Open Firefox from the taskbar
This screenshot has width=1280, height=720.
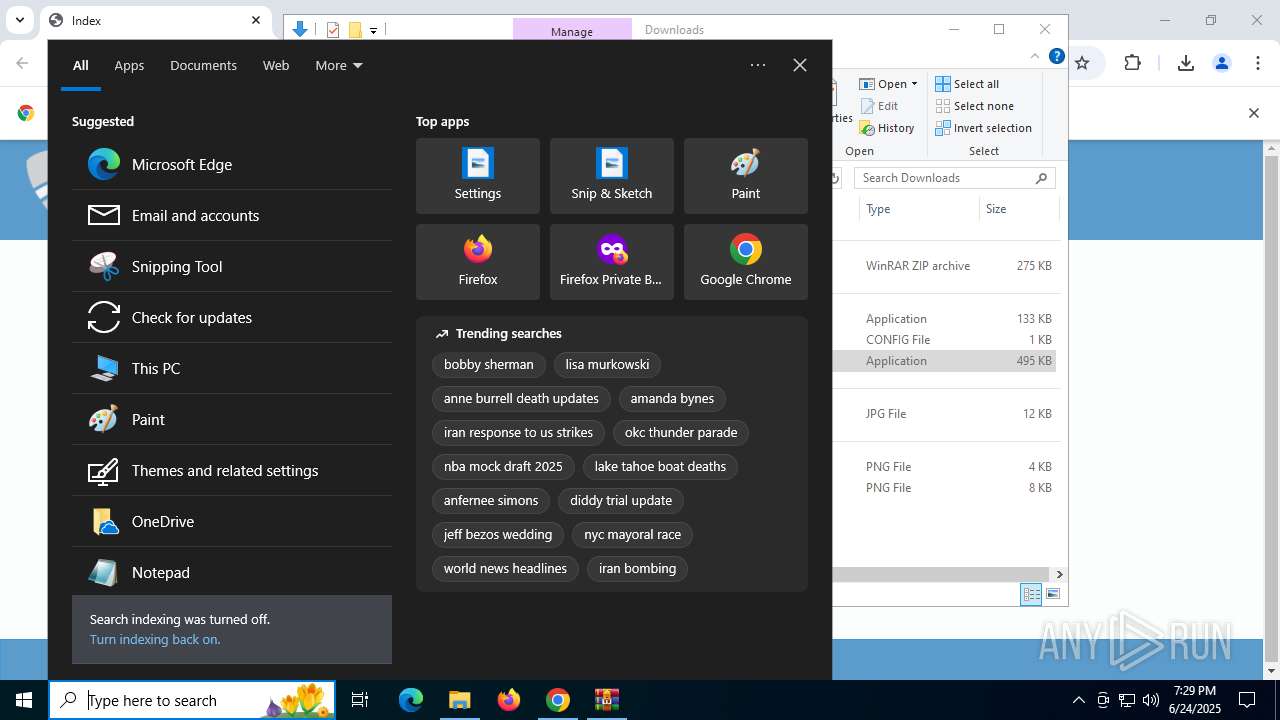(x=508, y=700)
